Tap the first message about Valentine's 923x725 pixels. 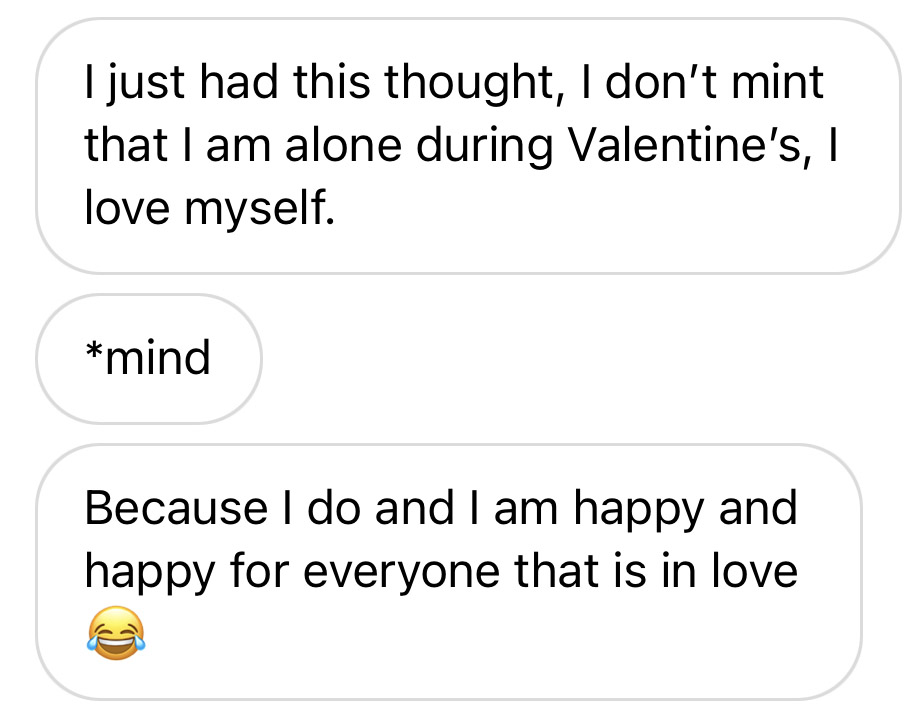point(468,145)
